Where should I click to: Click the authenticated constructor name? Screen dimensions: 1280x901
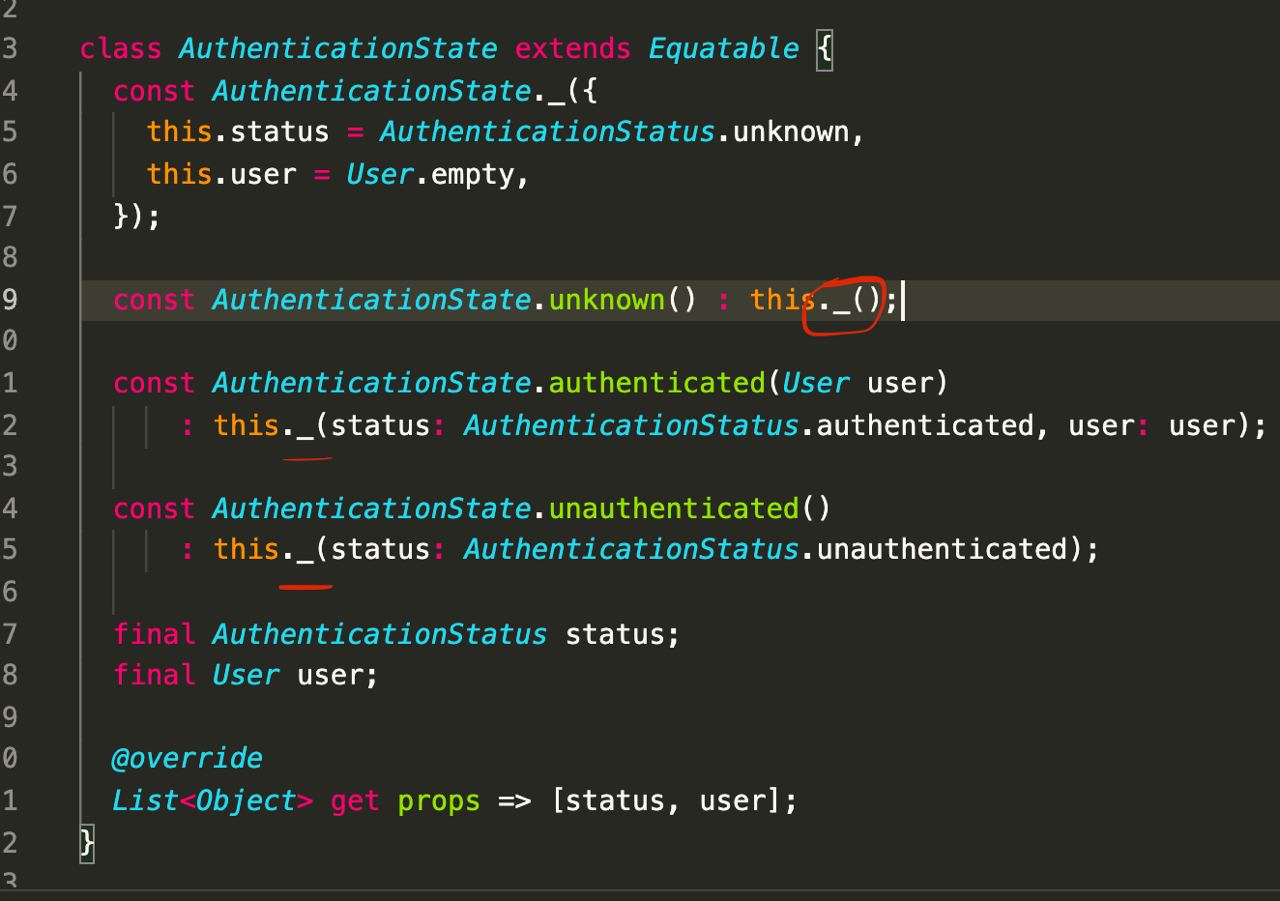(656, 383)
